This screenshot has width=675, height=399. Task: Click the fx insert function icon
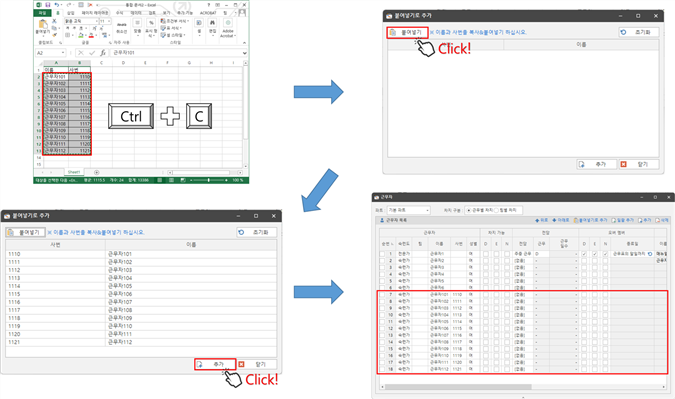point(102,53)
